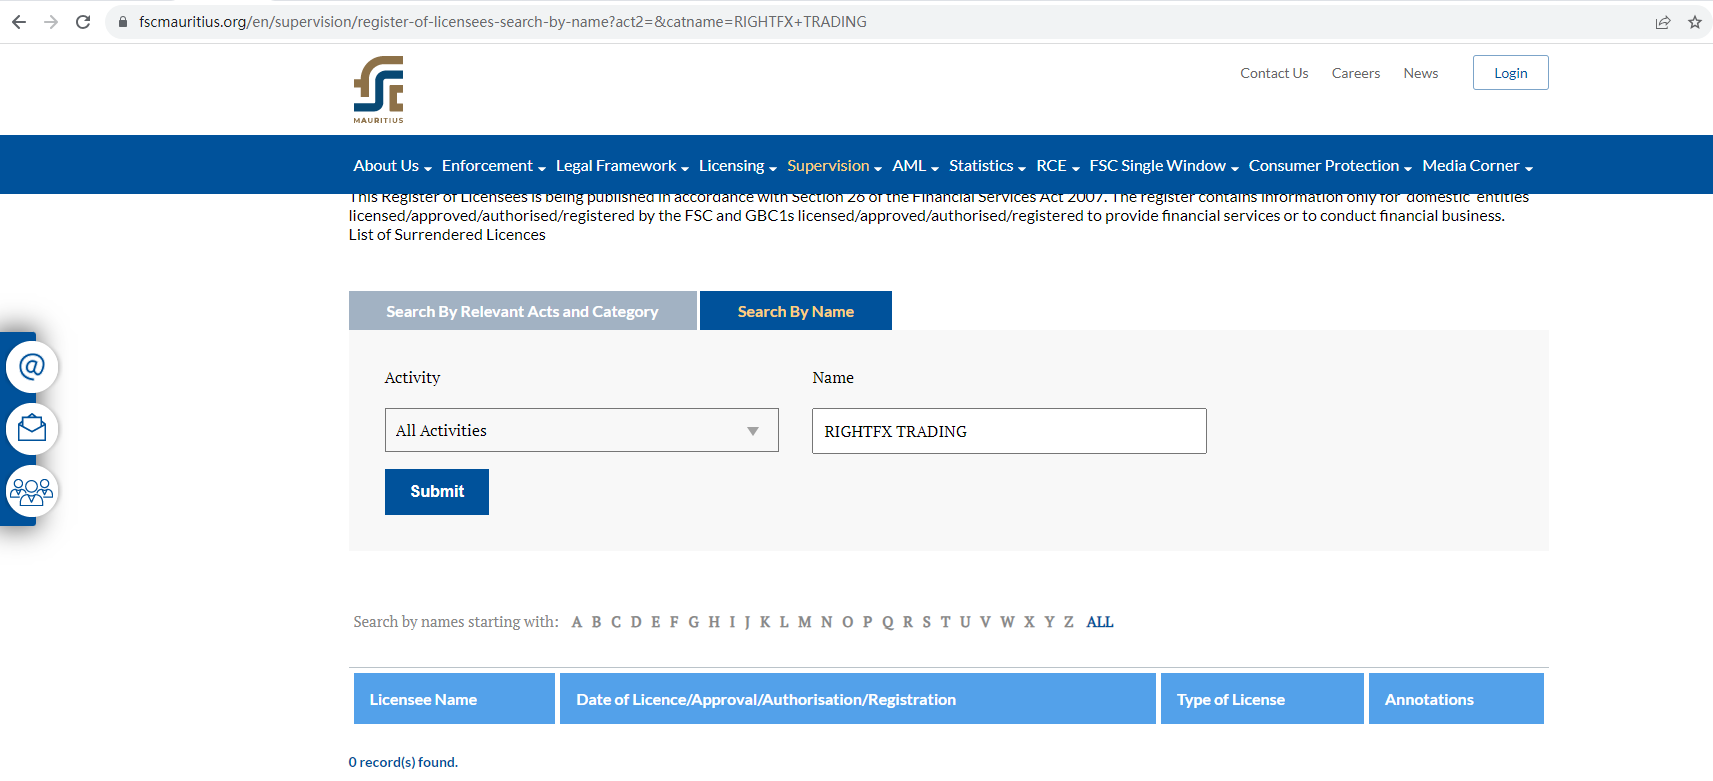Select the Search By Name tab

pos(795,311)
